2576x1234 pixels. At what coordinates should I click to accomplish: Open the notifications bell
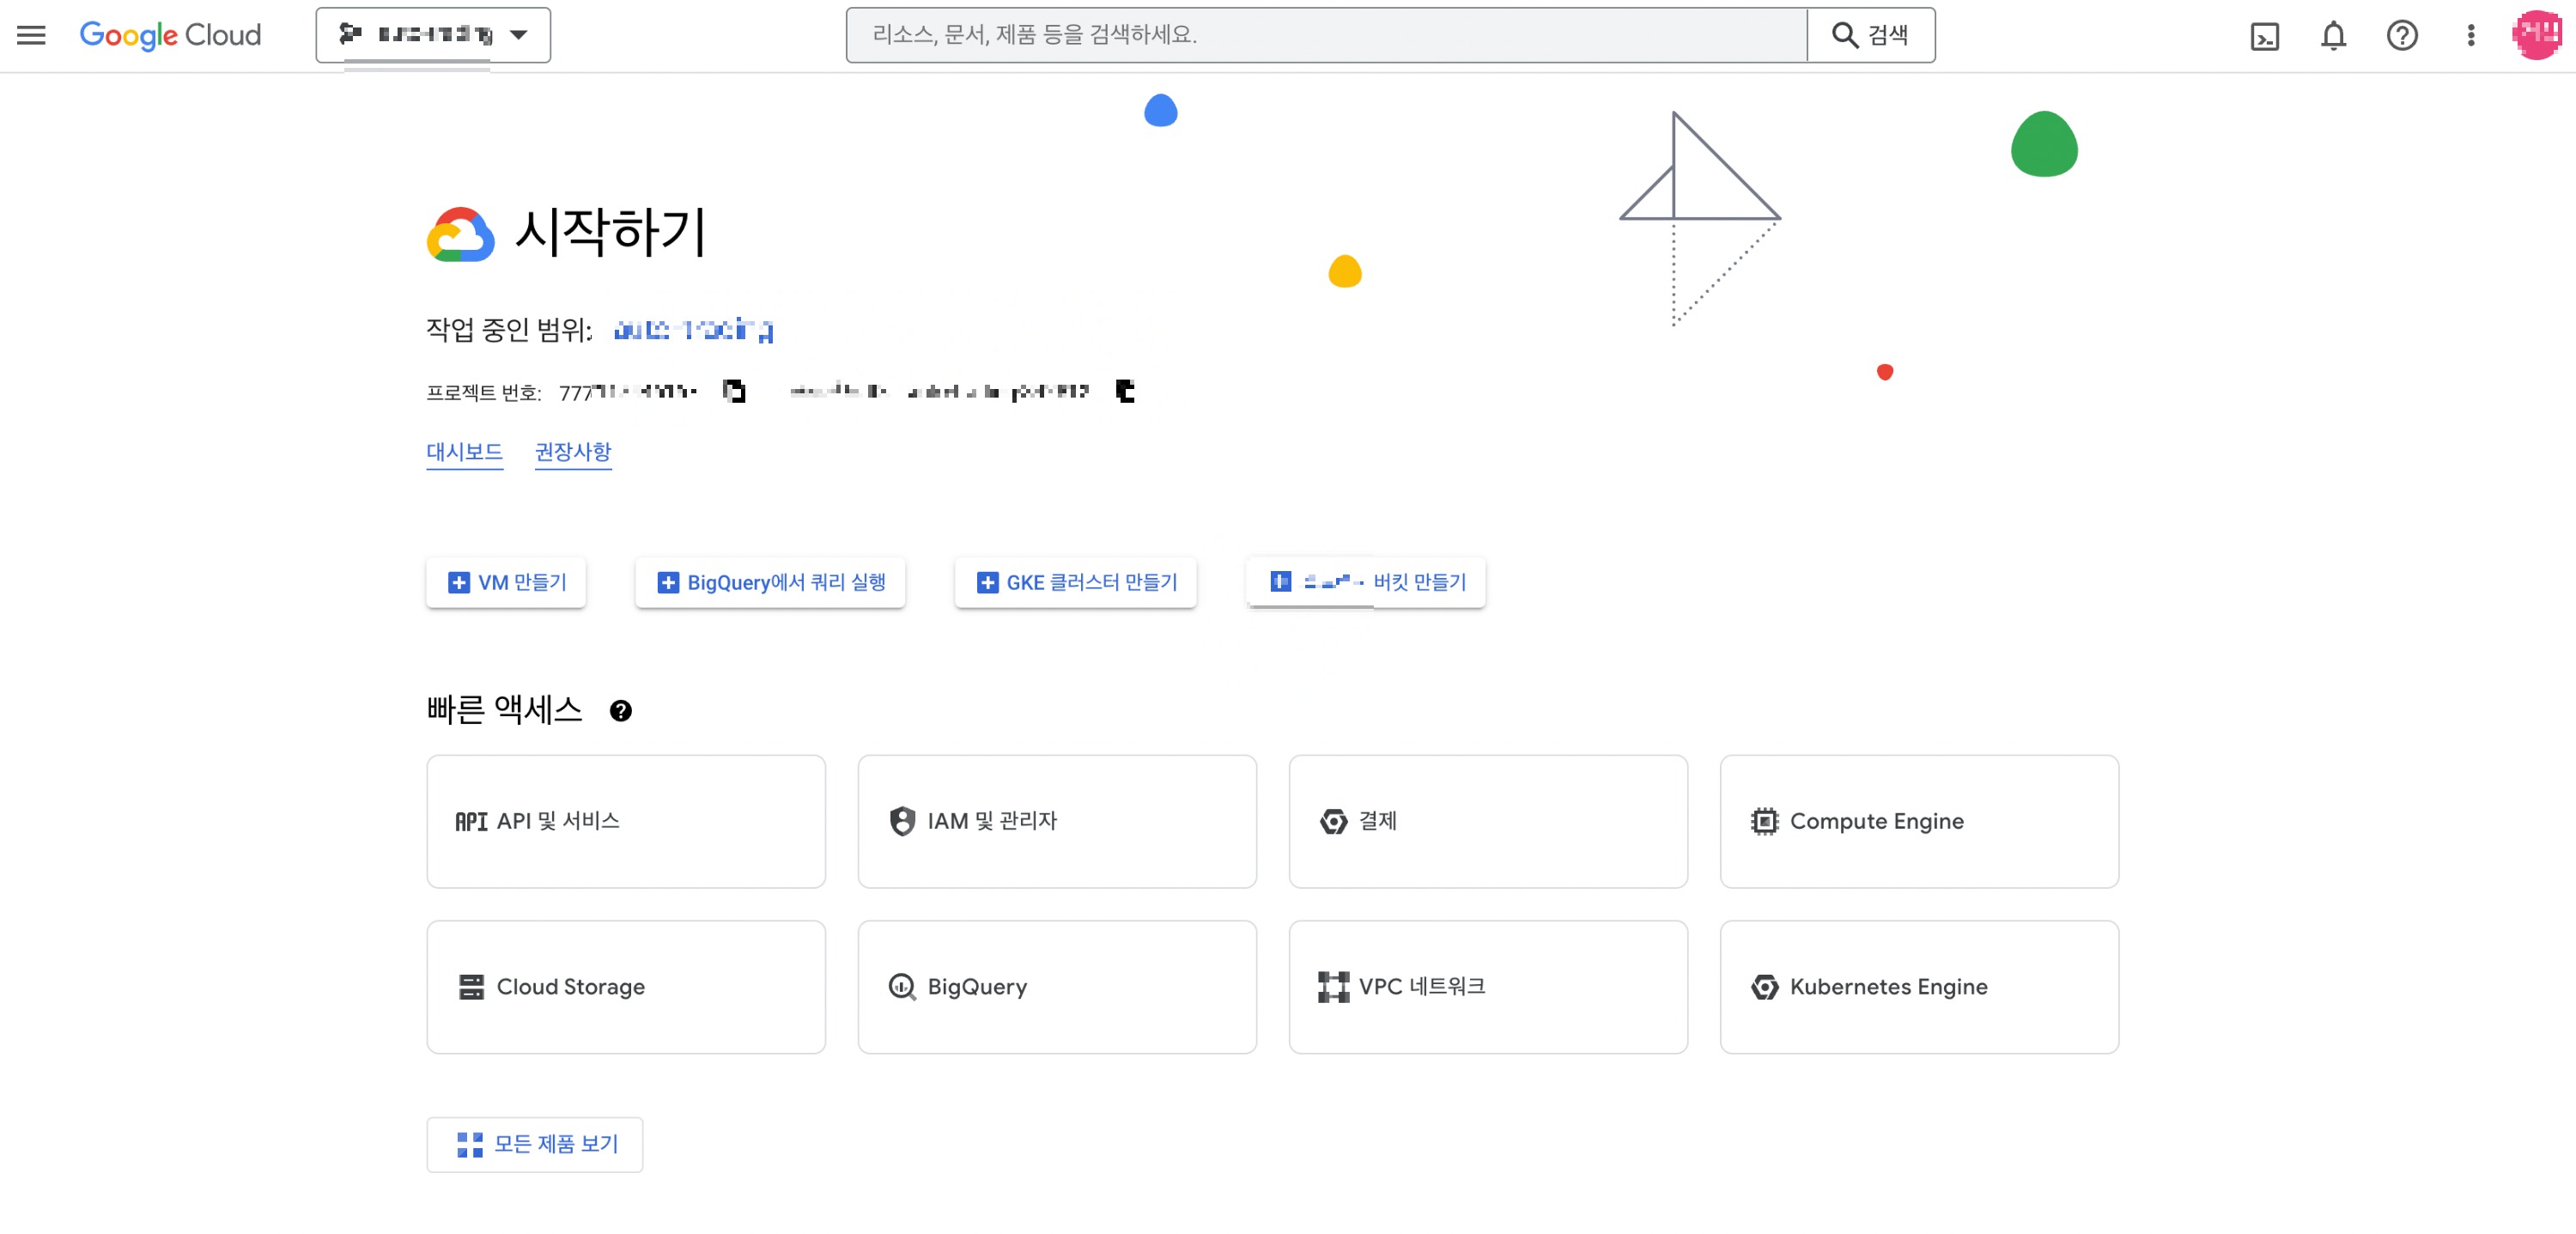(2332, 36)
